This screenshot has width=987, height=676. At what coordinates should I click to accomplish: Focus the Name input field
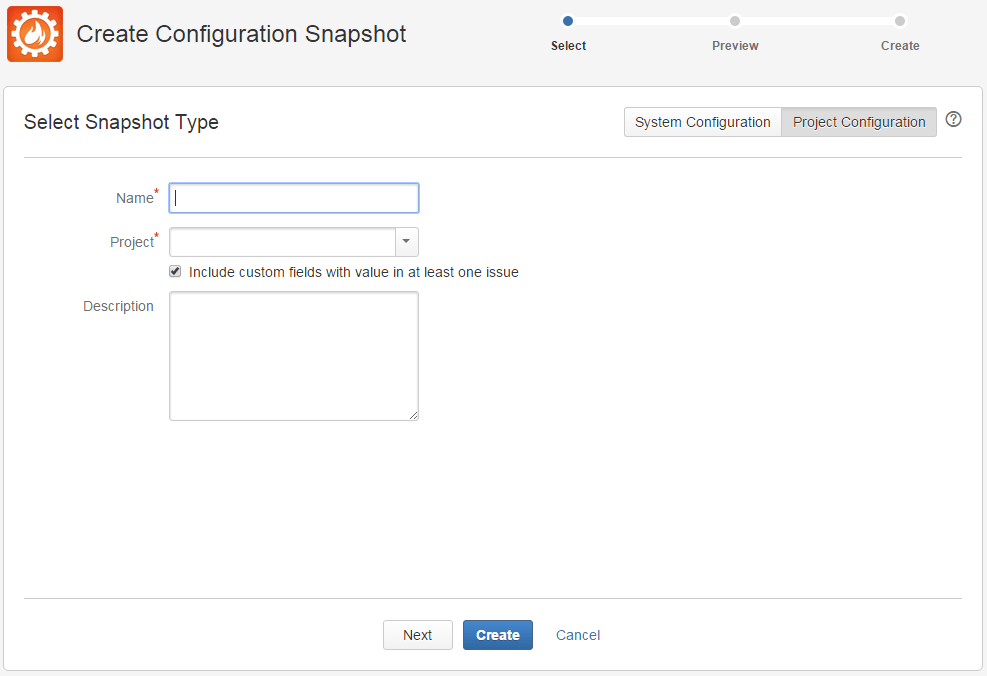tap(294, 198)
